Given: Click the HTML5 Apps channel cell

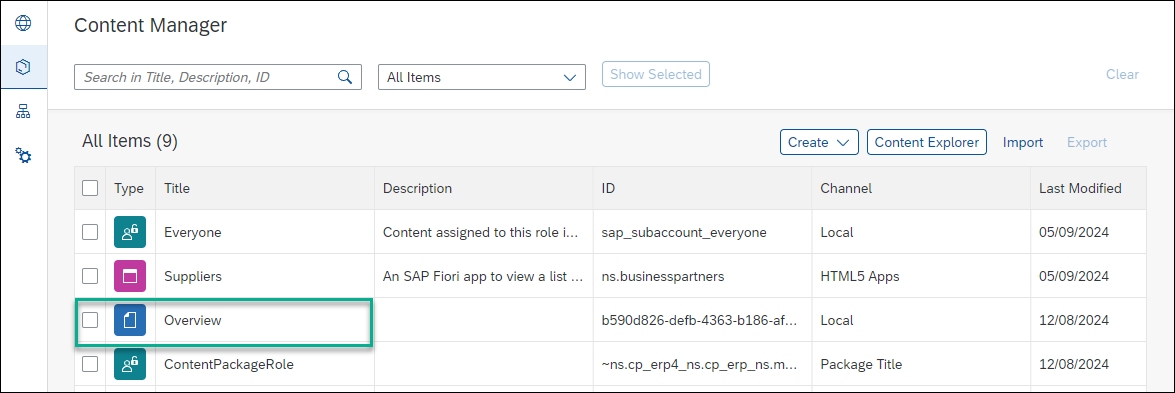Looking at the screenshot, I should point(860,276).
